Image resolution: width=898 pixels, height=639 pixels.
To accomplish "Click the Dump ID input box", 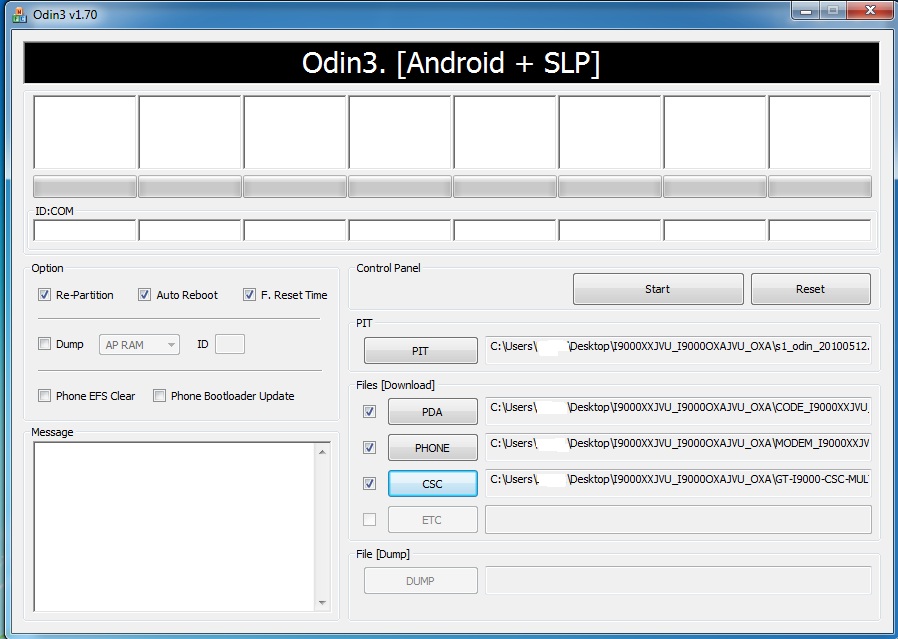I will tap(230, 344).
